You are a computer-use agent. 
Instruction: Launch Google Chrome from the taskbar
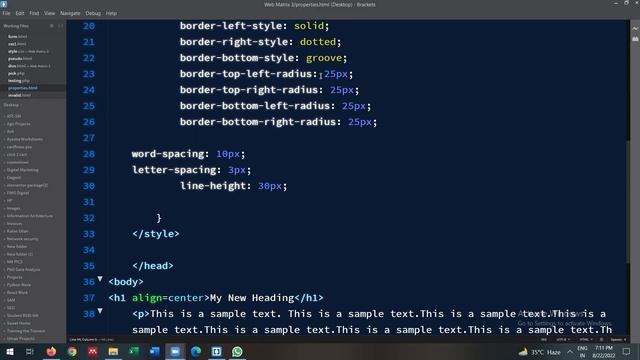point(72,351)
